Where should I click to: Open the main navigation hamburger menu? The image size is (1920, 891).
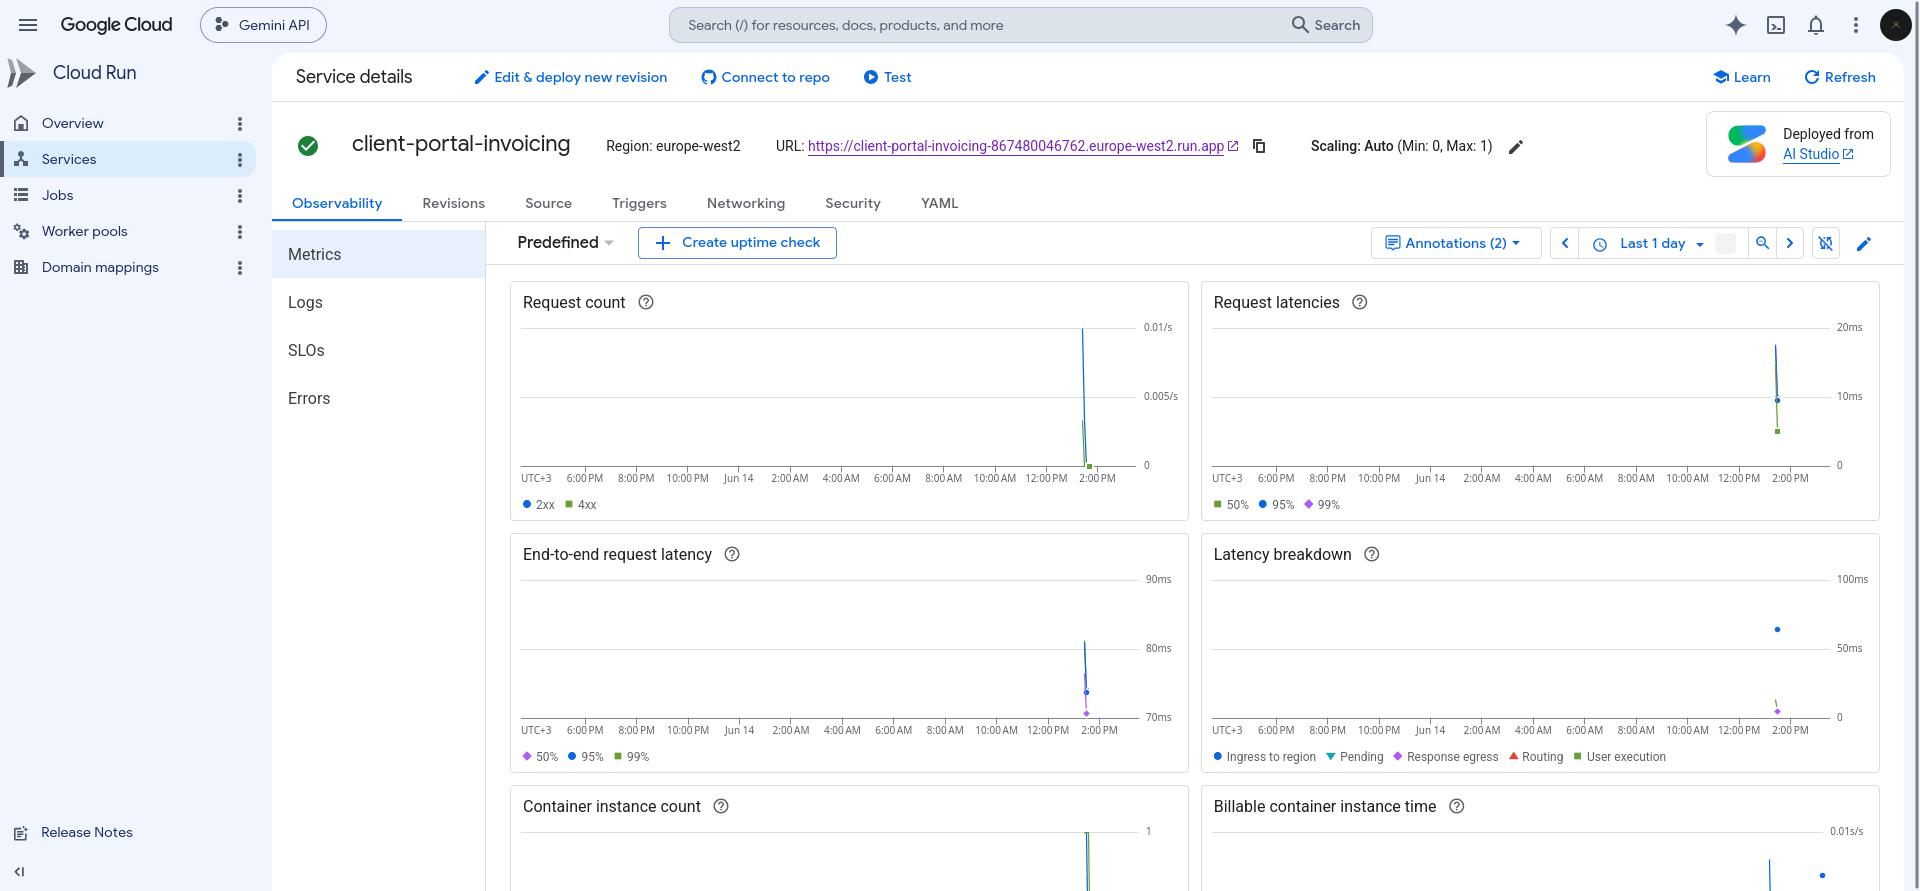(28, 25)
